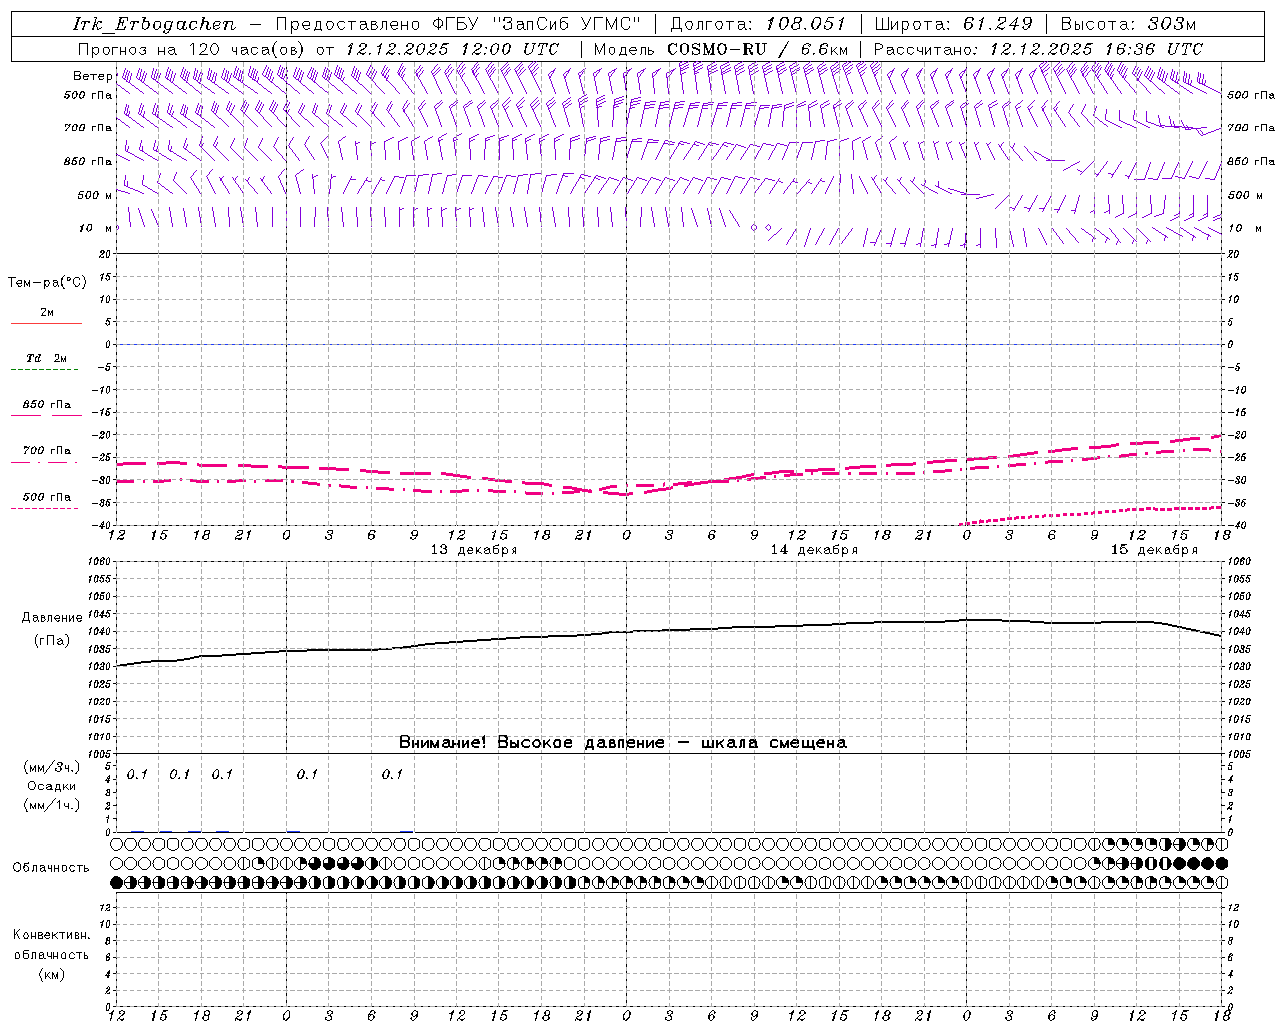Click the 'Тем-ра(°C)' temperature axis label
Image resolution: width=1280 pixels, height=1024 pixels.
[47, 283]
